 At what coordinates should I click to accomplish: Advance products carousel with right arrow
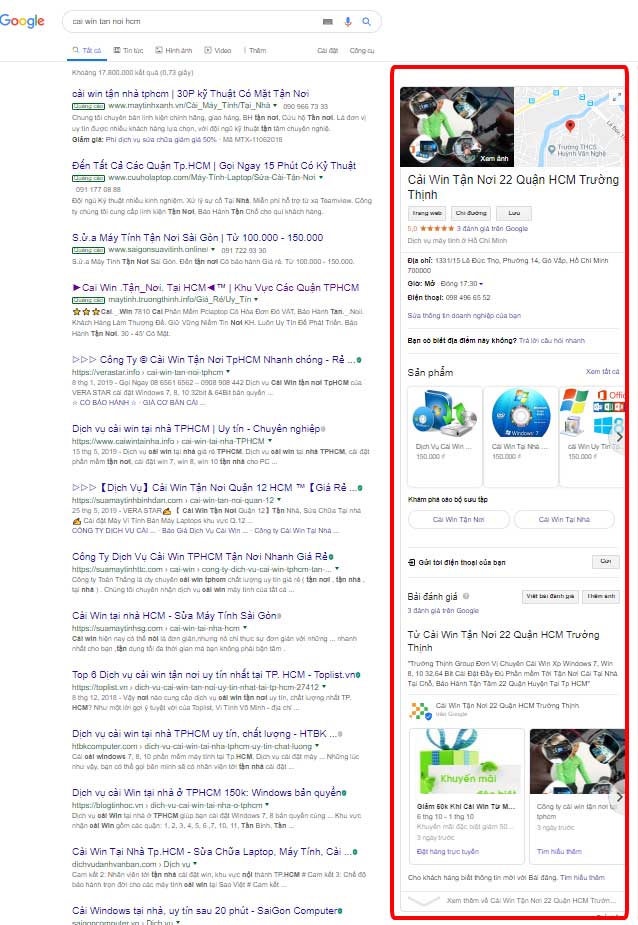618,437
